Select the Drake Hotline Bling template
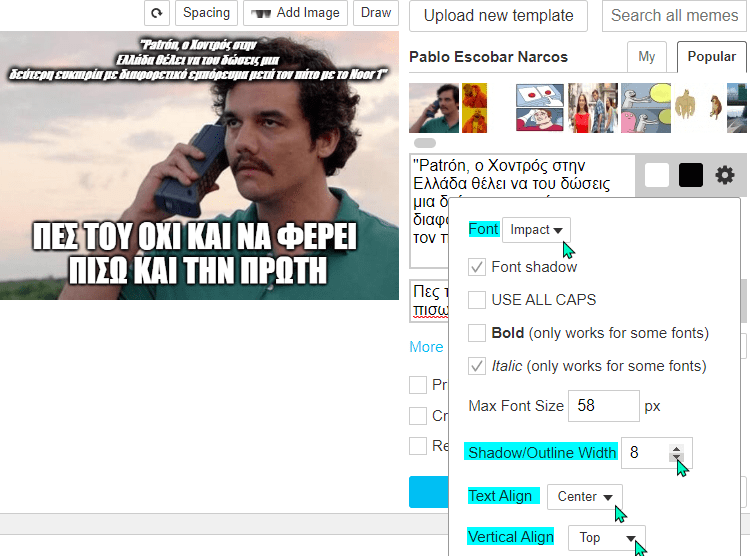The height and width of the screenshot is (556, 750). pyautogui.click(x=474, y=108)
